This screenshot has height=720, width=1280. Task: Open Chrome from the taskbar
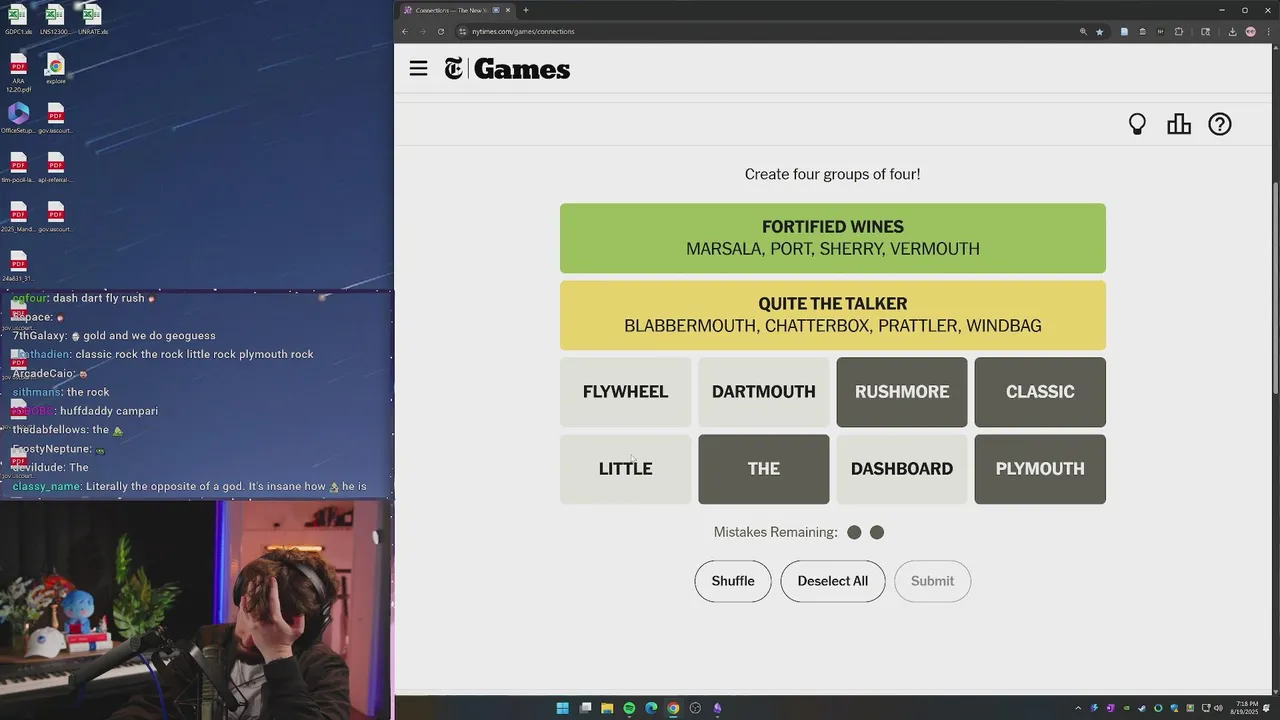coord(673,708)
